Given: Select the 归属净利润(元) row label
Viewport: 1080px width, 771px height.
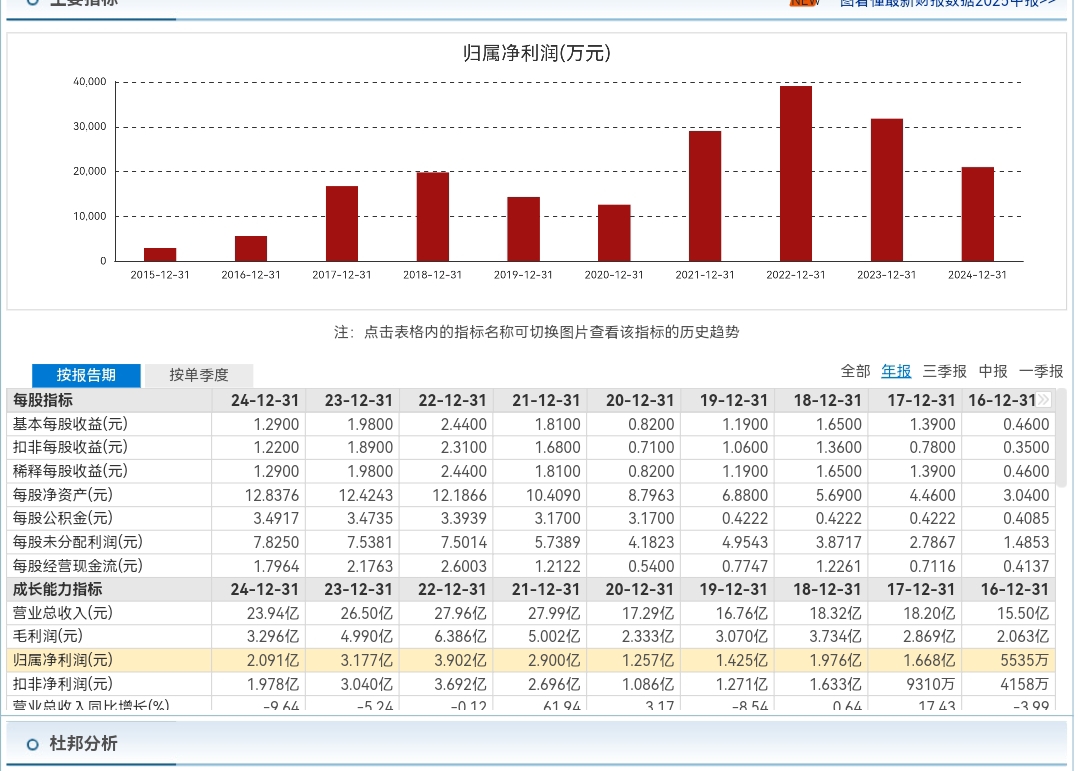Looking at the screenshot, I should [x=63, y=660].
